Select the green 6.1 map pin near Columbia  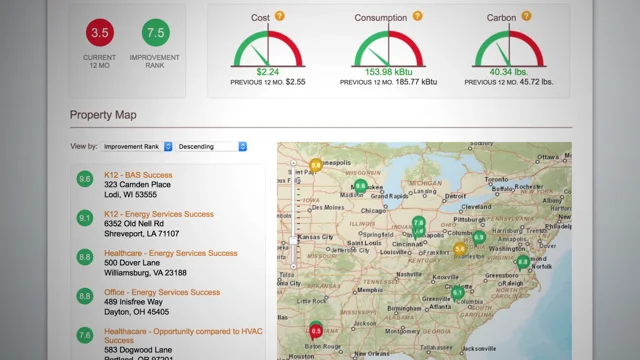click(x=457, y=293)
